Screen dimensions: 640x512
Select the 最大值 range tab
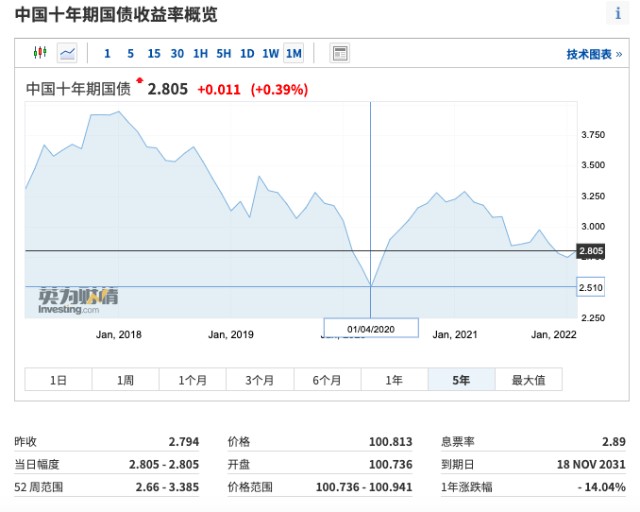[x=529, y=380]
